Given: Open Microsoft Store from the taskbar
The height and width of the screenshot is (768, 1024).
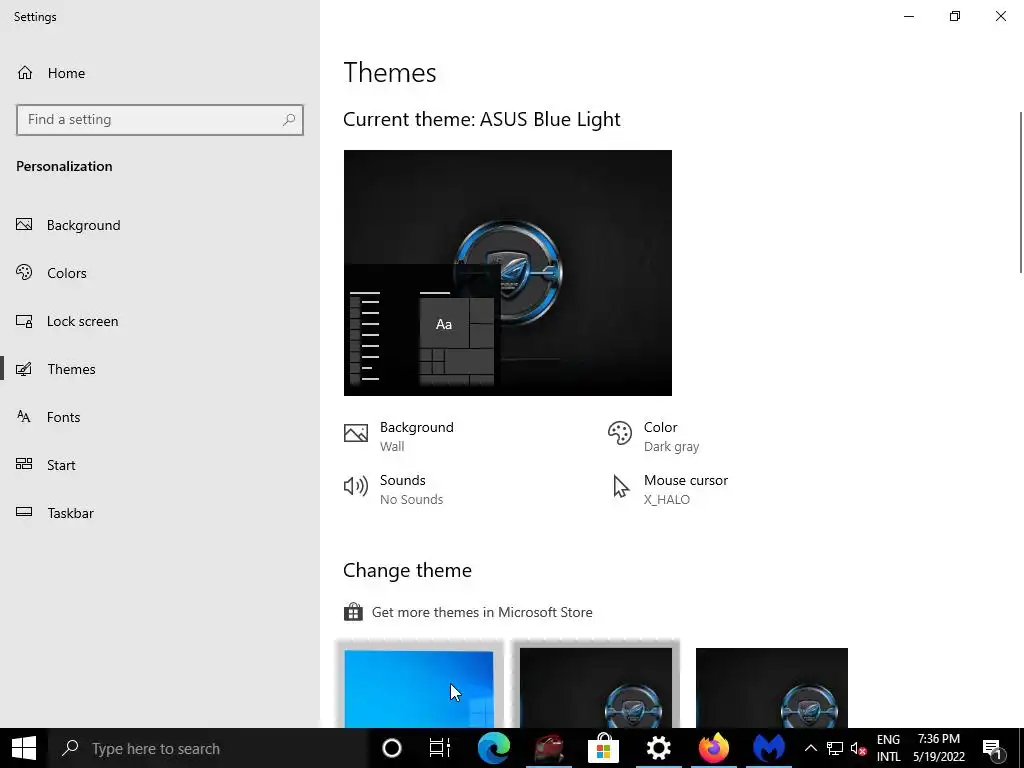Looking at the screenshot, I should [603, 748].
